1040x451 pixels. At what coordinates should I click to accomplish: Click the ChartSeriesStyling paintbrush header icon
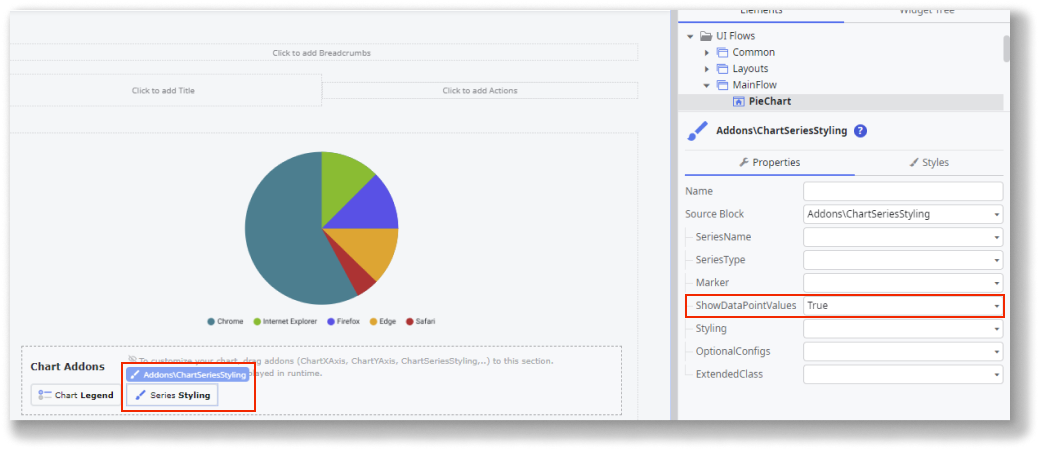(x=697, y=131)
